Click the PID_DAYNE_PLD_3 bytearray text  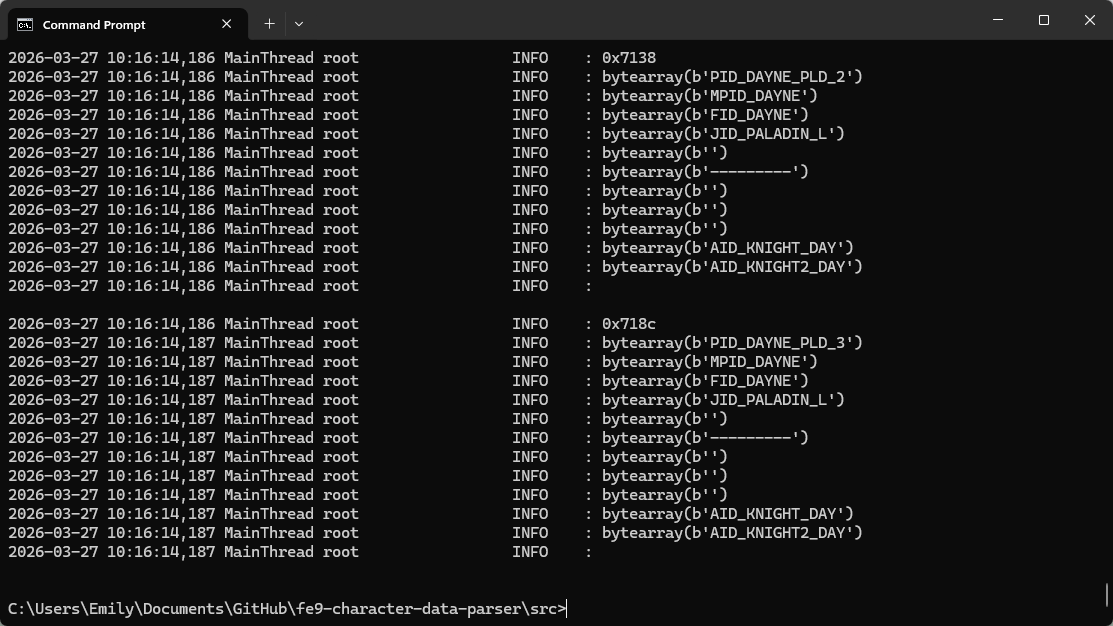(x=731, y=343)
